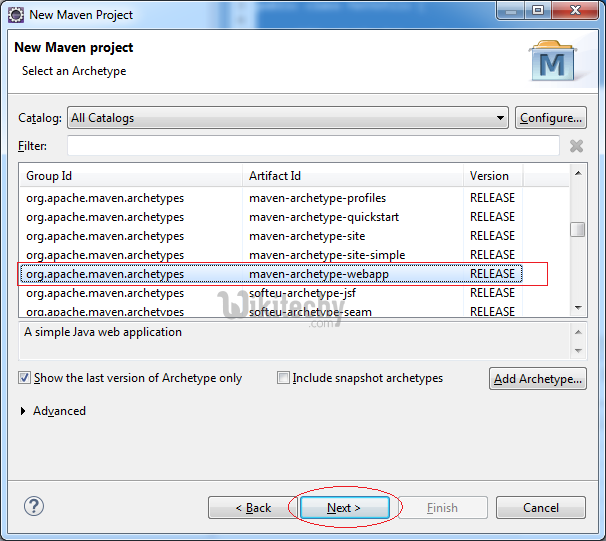Sort the table by Group Id column header
The height and width of the screenshot is (541, 606).
tap(130, 176)
